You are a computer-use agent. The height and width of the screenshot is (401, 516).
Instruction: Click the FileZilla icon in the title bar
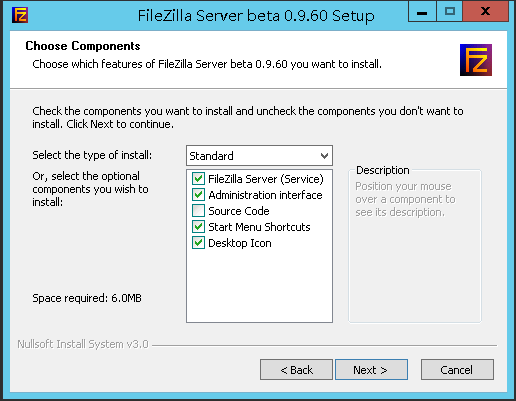(20, 15)
